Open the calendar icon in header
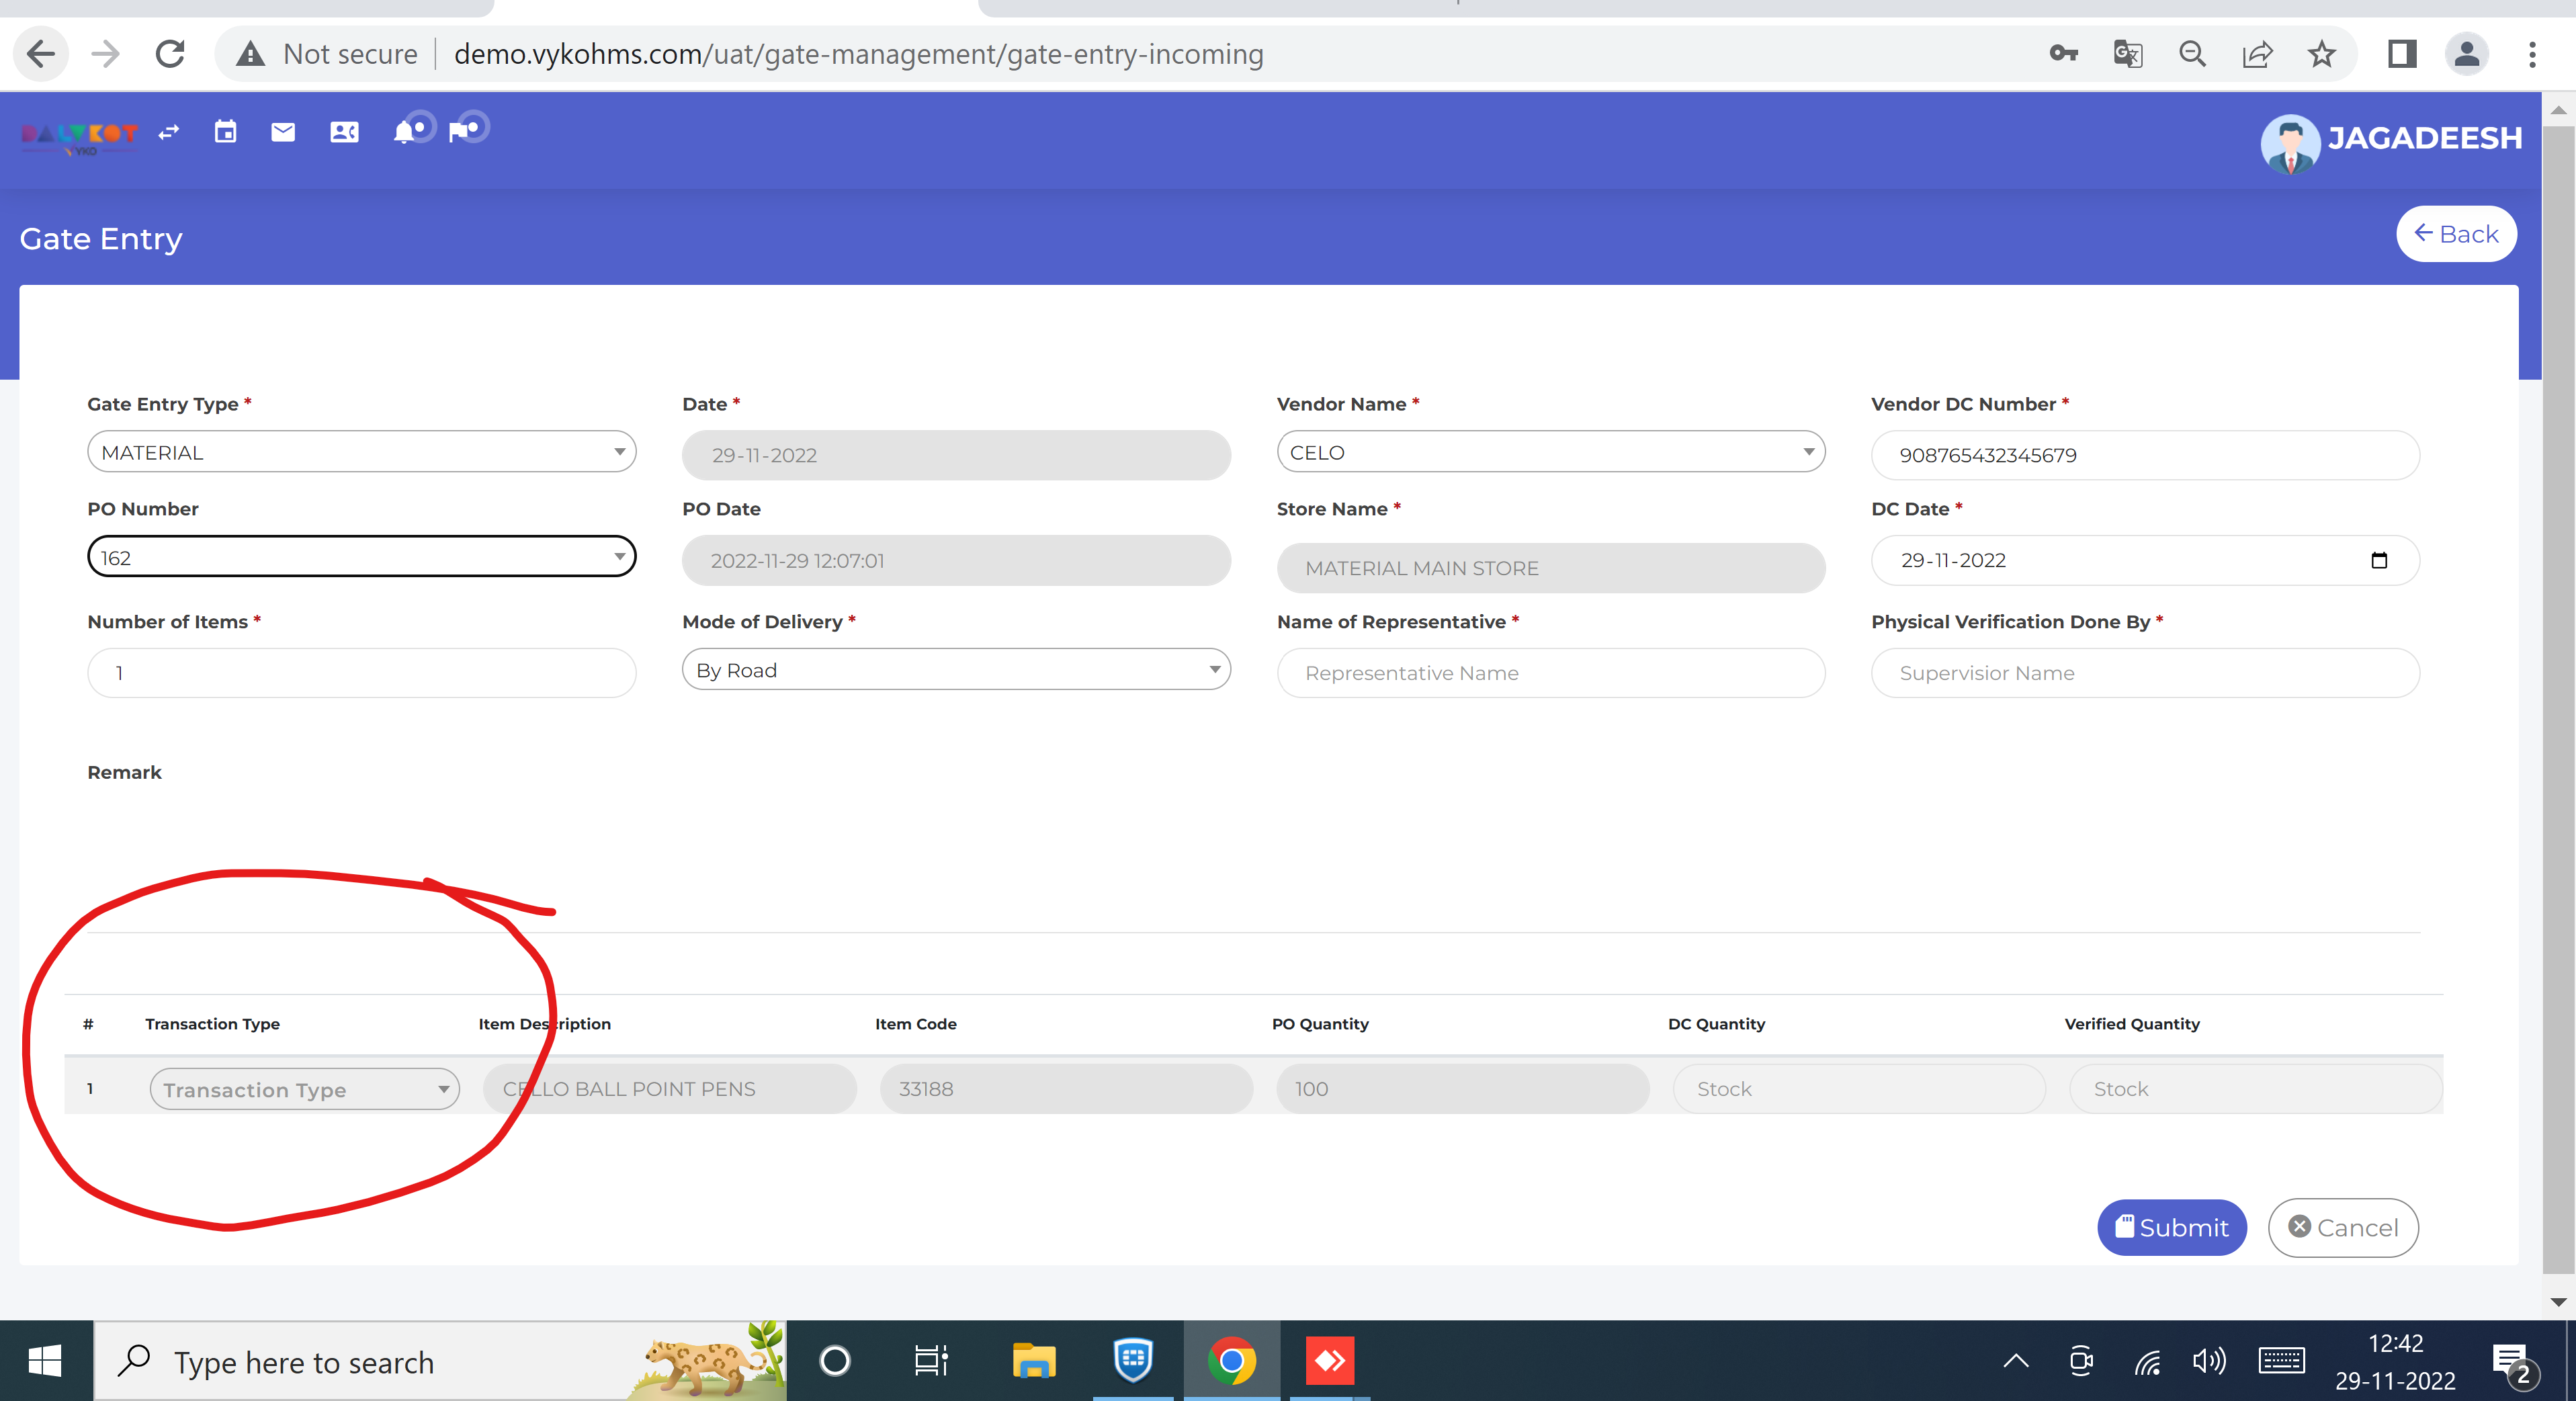 226,132
